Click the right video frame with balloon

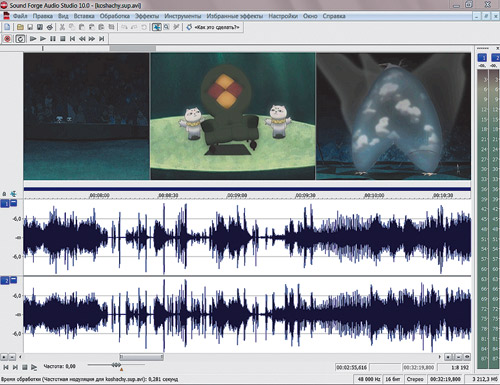[393, 116]
